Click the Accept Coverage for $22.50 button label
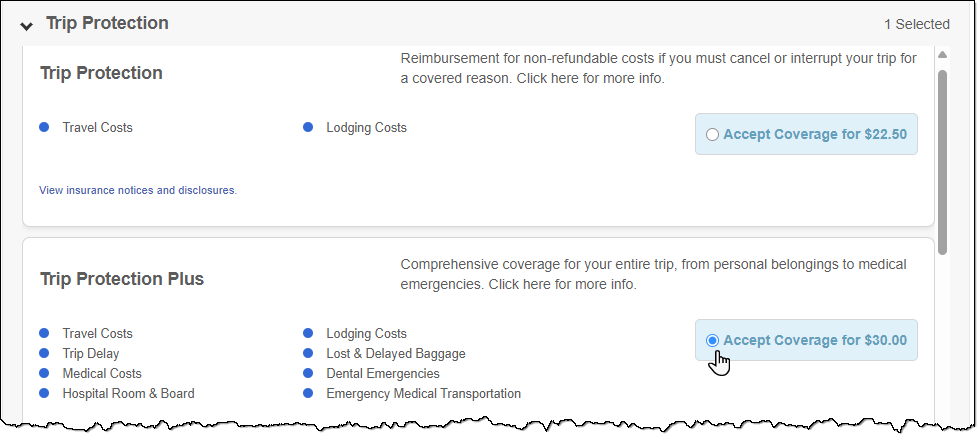 point(815,134)
